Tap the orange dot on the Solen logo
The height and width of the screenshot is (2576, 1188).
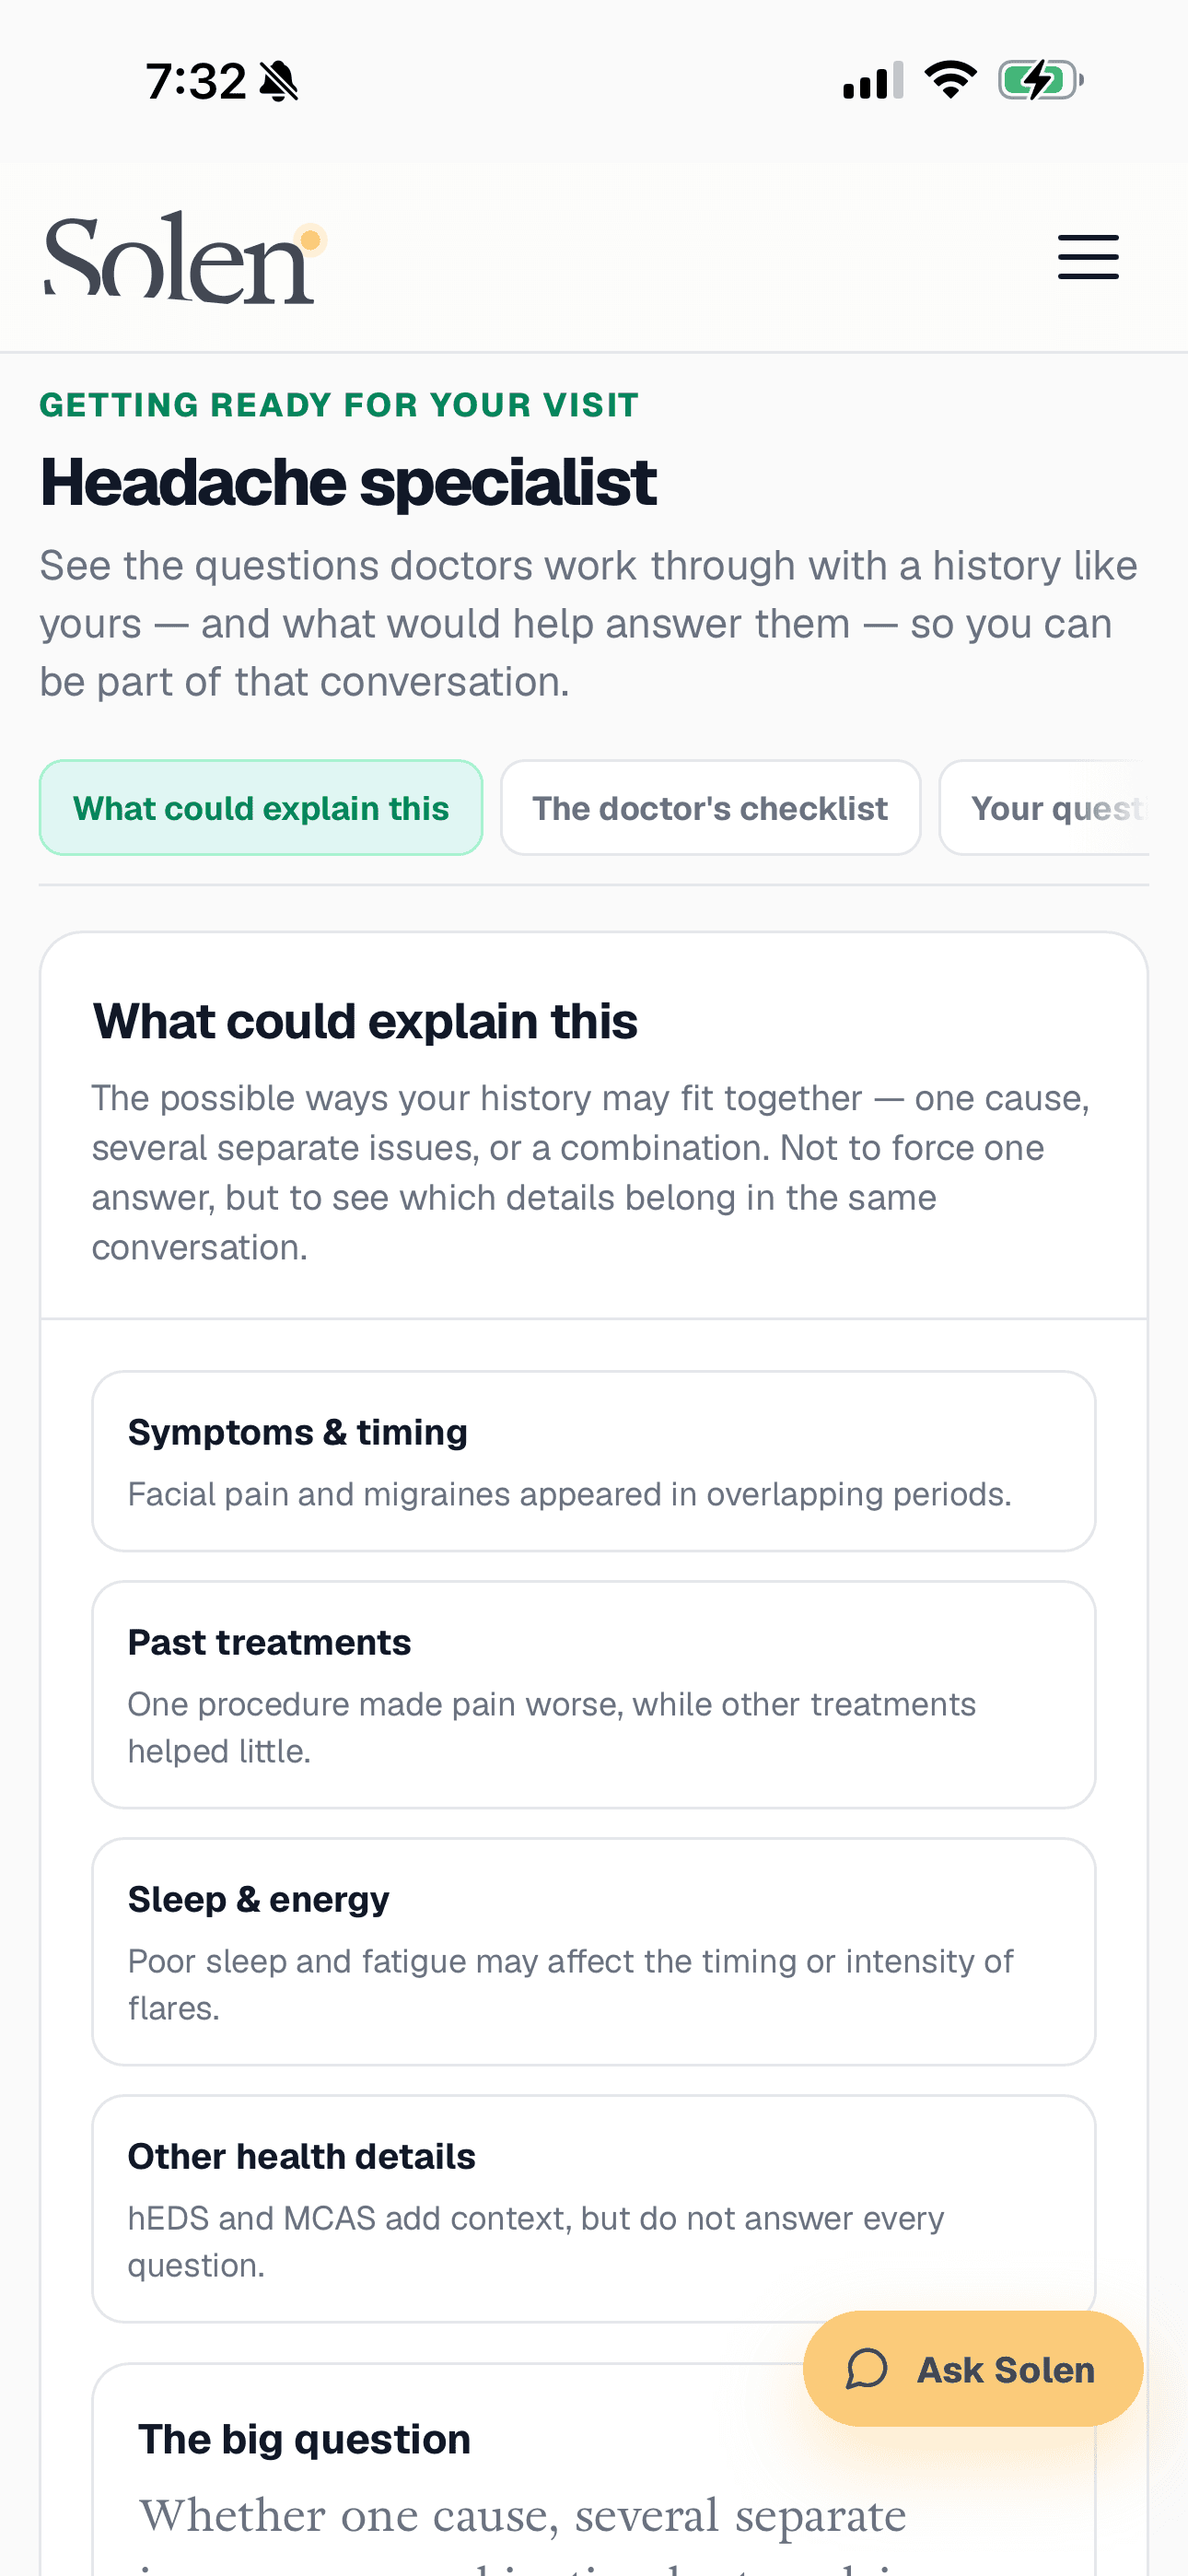click(x=310, y=240)
